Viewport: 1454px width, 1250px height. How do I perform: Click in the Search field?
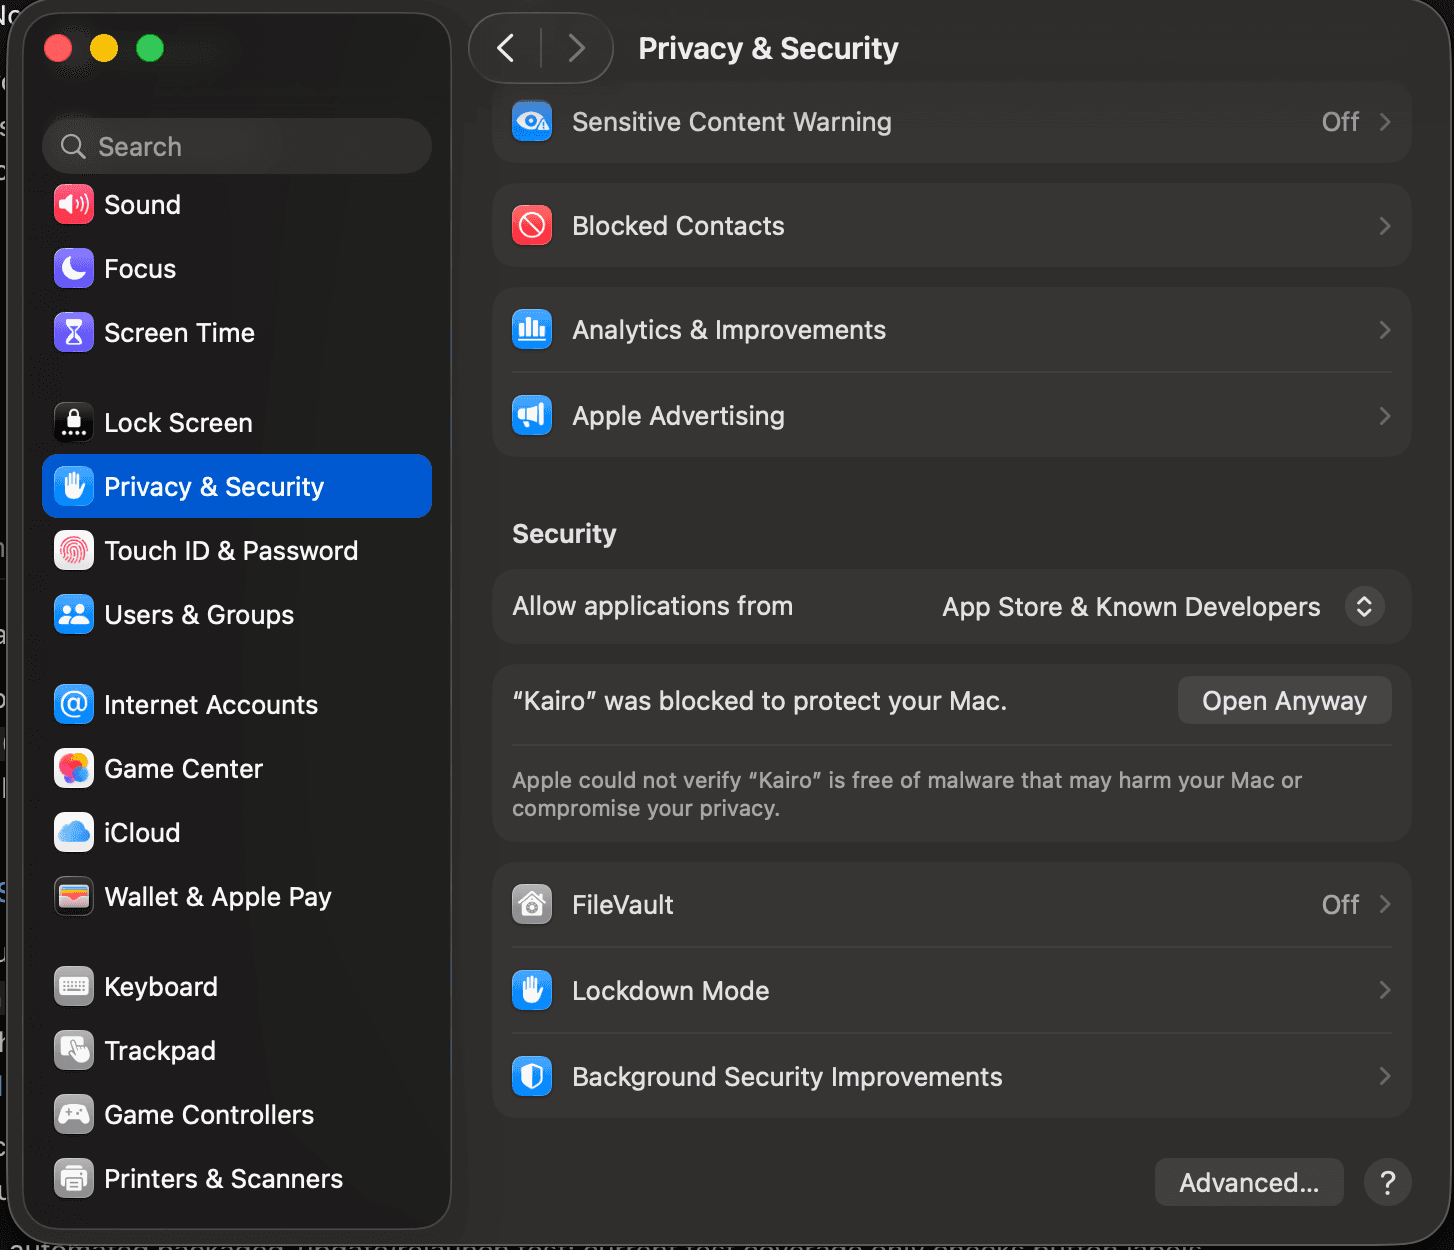point(237,146)
